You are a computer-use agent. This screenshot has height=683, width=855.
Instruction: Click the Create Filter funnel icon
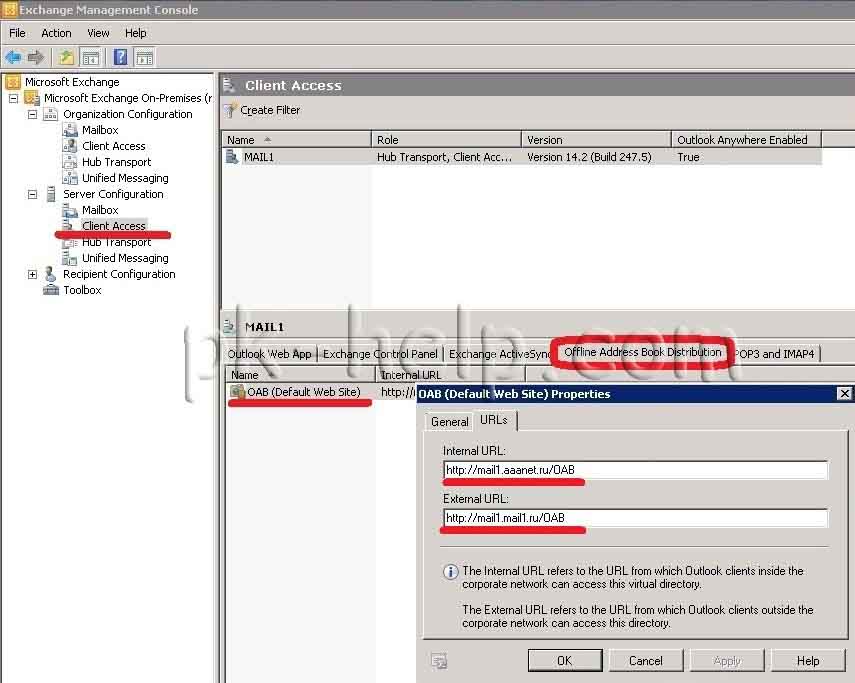[x=231, y=110]
